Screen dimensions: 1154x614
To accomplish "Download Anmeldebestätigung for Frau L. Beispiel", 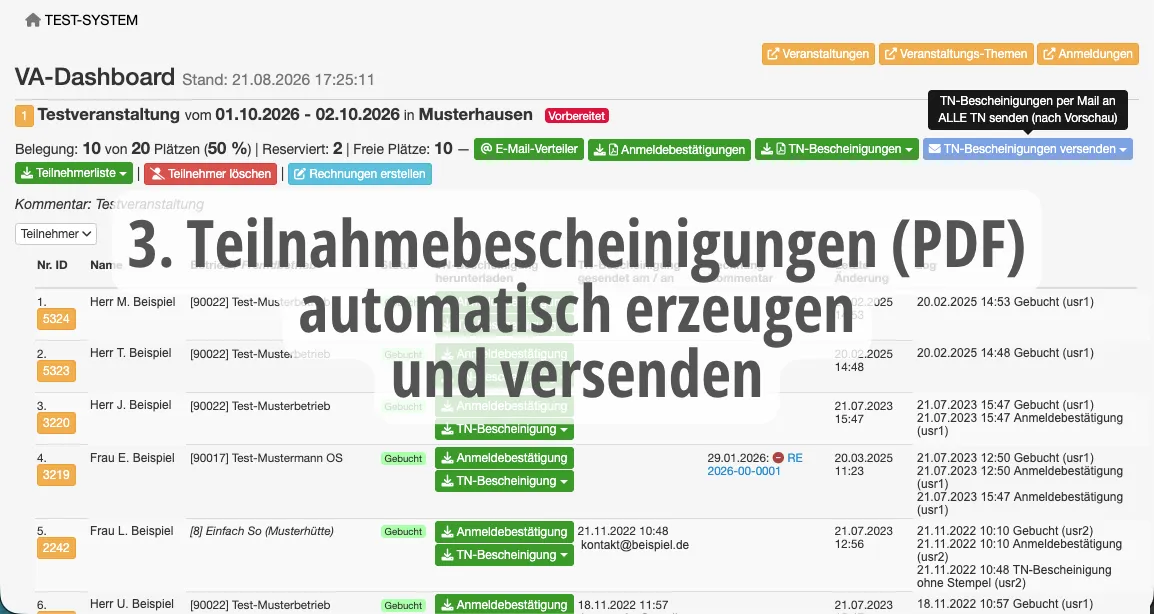I will 504,532.
